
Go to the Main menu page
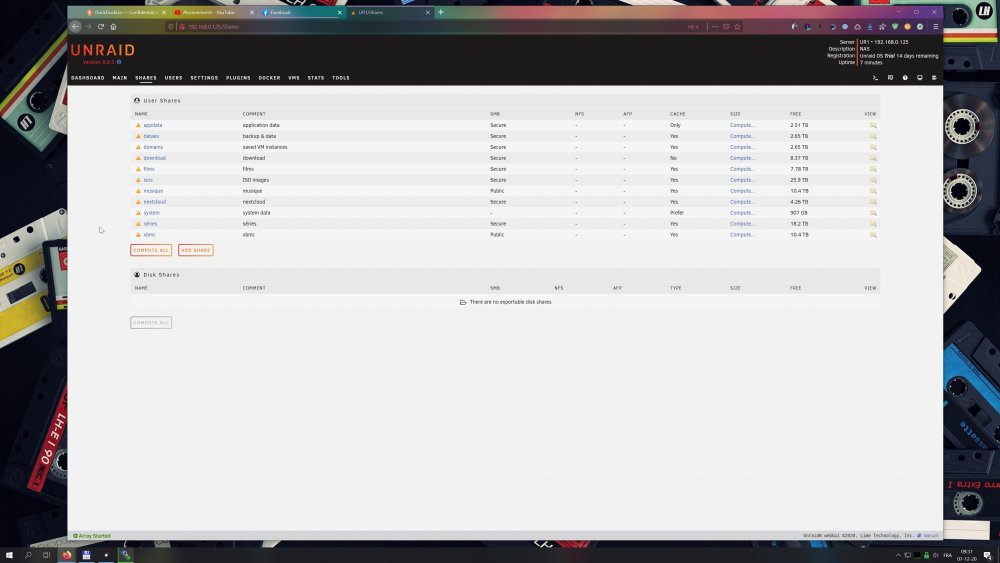120,78
